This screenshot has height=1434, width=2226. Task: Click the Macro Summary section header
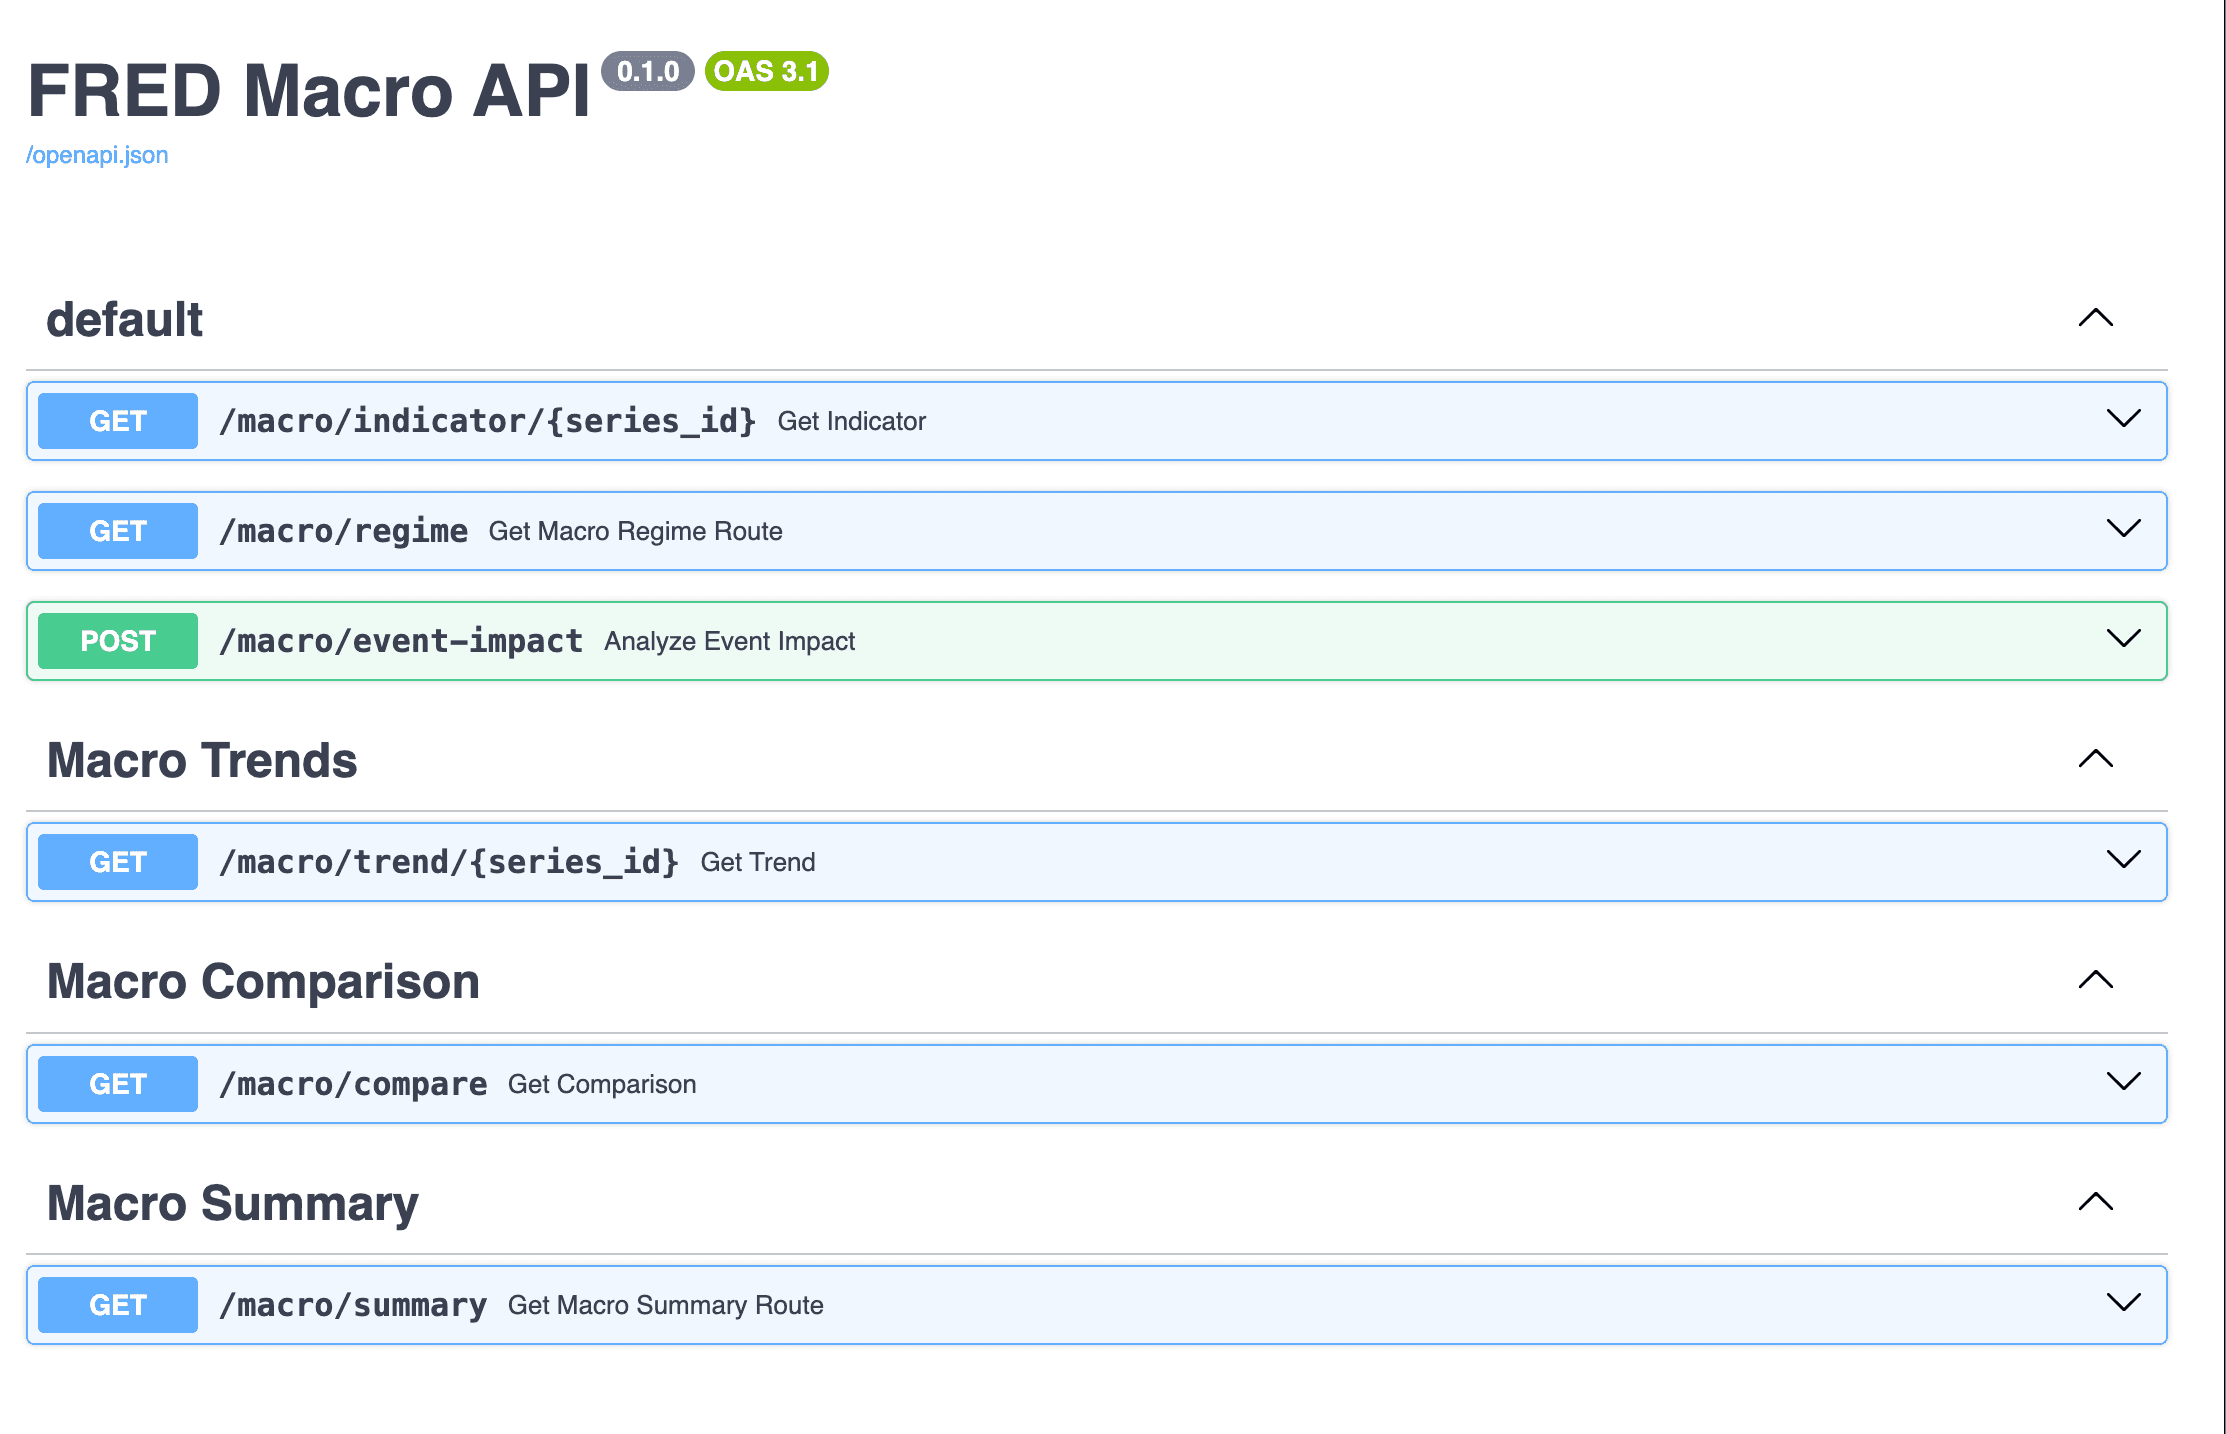tap(232, 1203)
